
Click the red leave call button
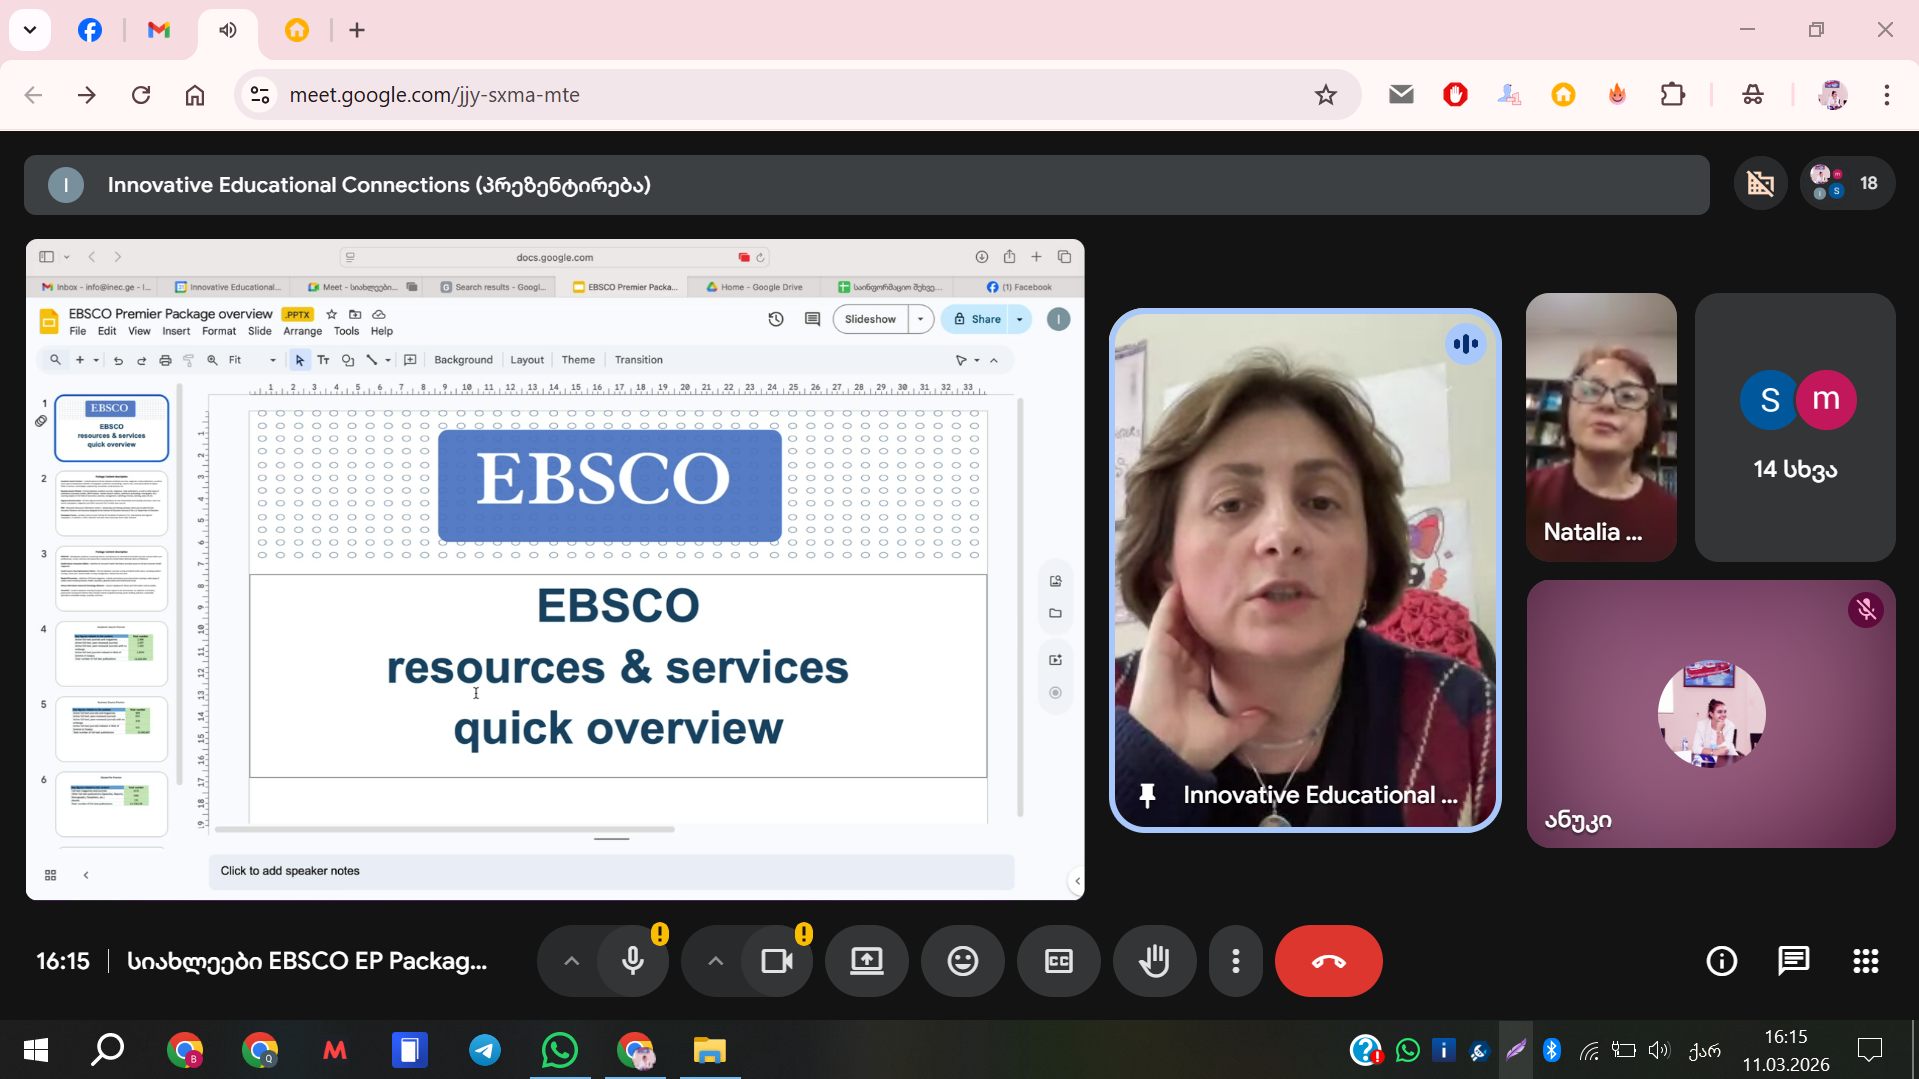[1328, 961]
